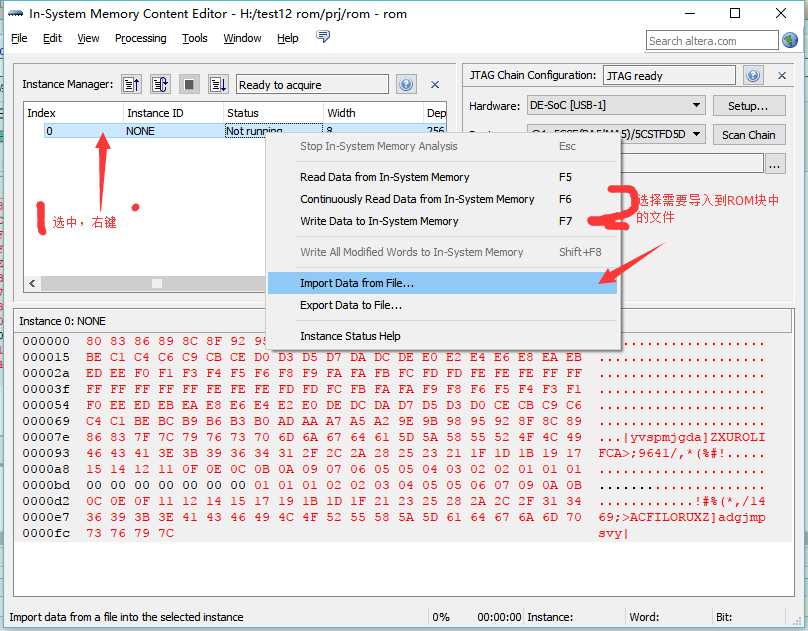
Task: Open the Edit menu
Action: click(52, 38)
